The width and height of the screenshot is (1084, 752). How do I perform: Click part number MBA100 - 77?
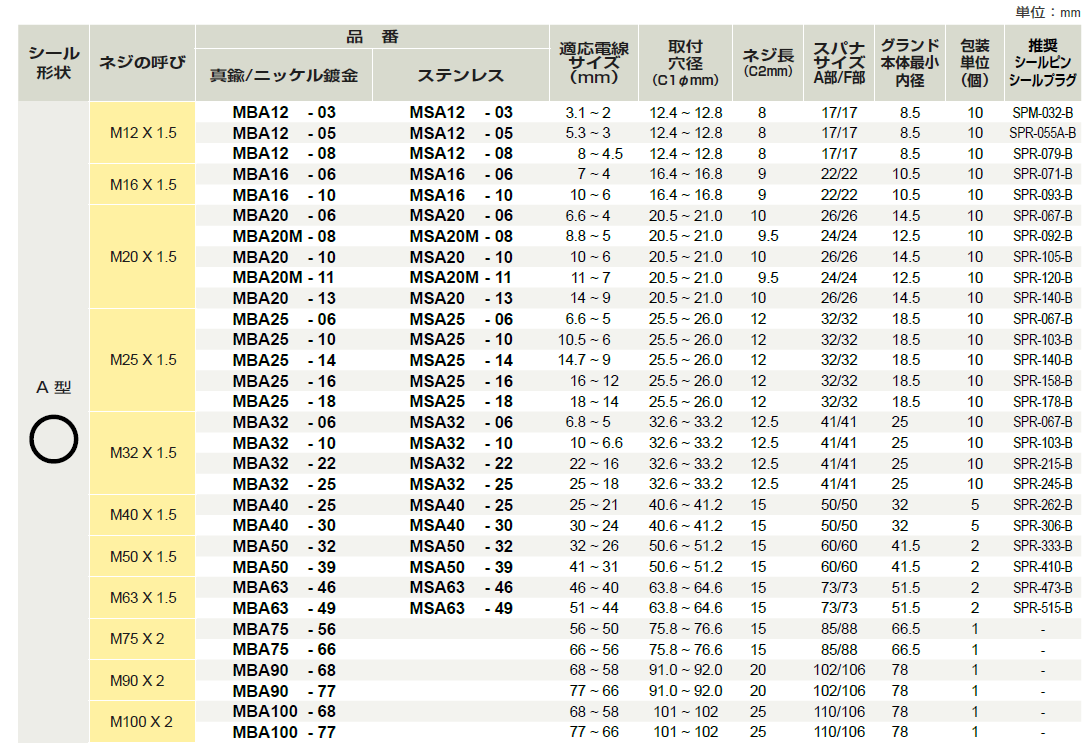(x=284, y=732)
